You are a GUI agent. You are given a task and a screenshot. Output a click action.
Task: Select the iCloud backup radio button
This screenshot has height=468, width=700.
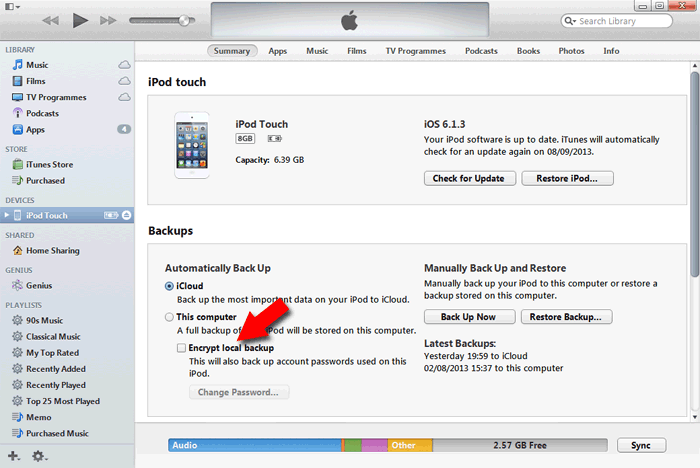pyautogui.click(x=169, y=286)
